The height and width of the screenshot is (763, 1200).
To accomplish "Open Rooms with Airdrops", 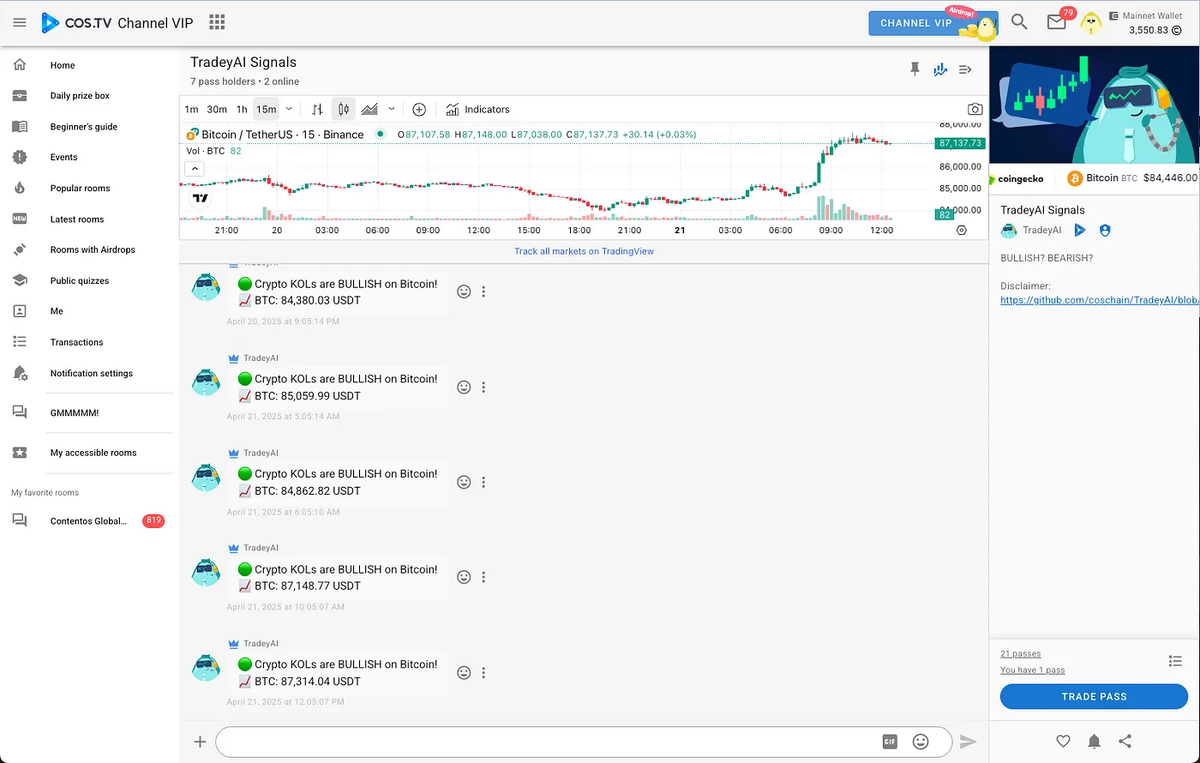I will point(92,250).
